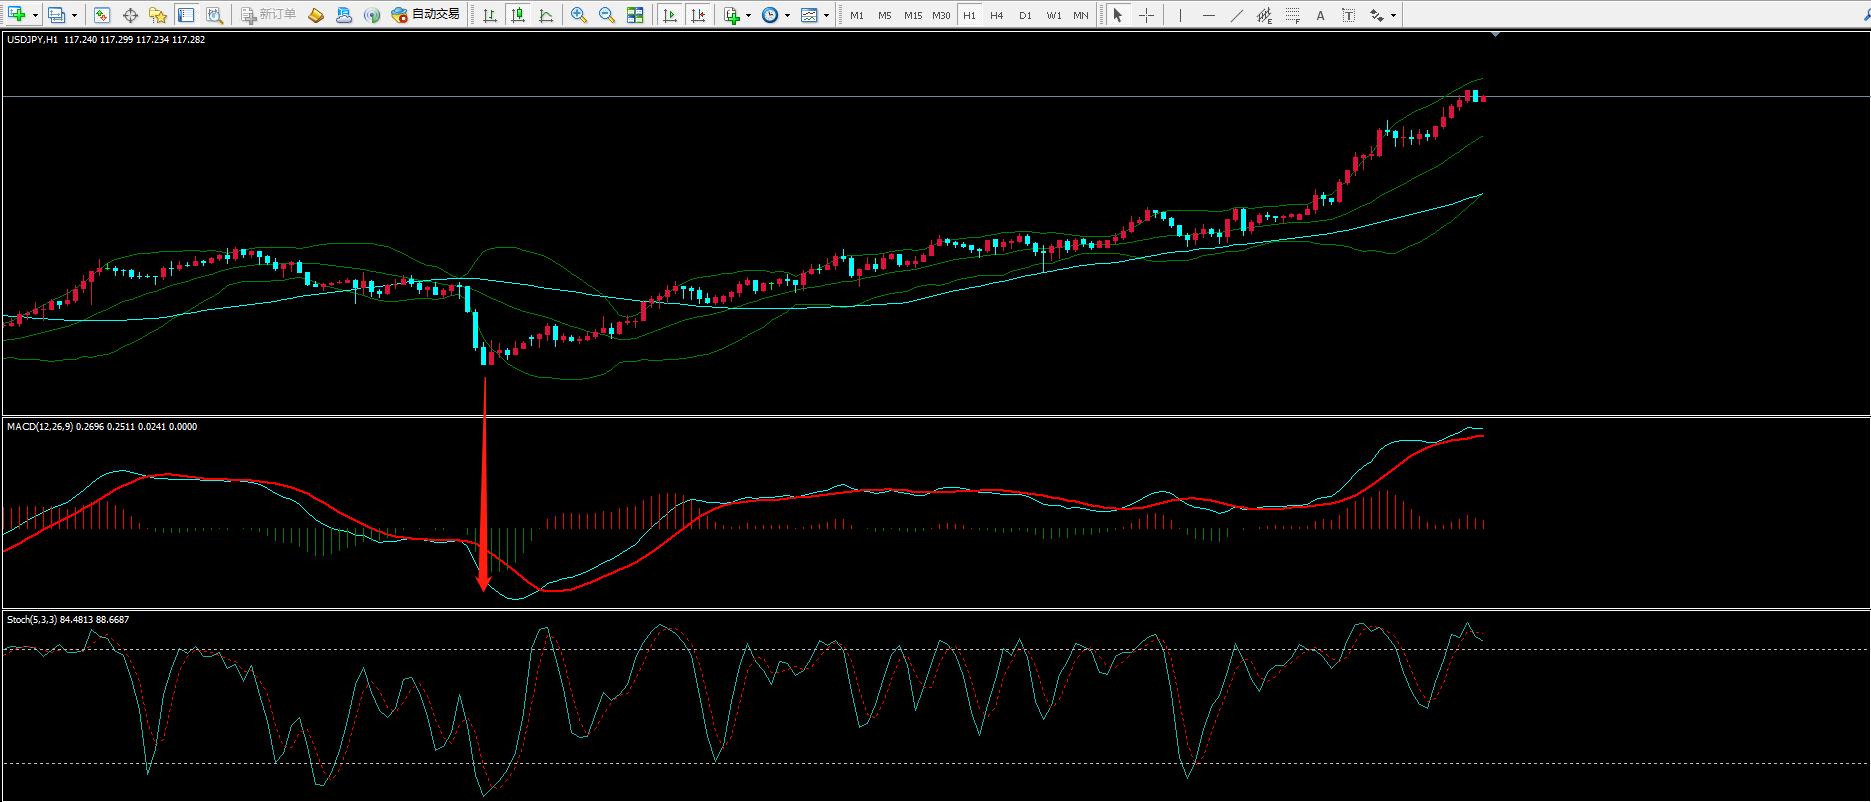
Task: Select the vertical line drawing tool
Action: pyautogui.click(x=1180, y=15)
